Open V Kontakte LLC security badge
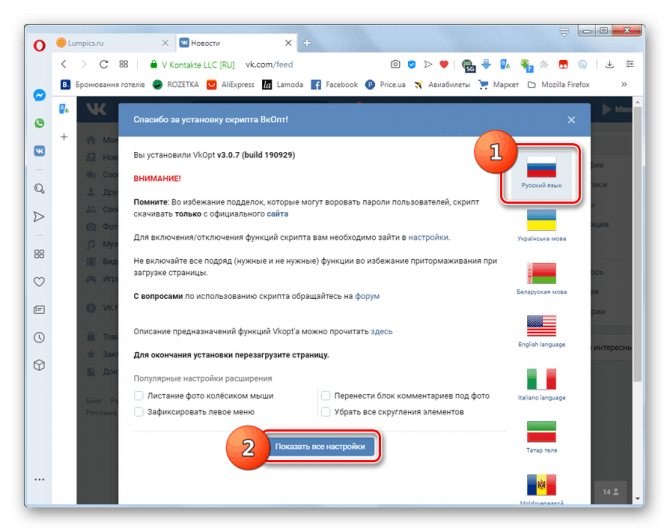 tap(192, 65)
